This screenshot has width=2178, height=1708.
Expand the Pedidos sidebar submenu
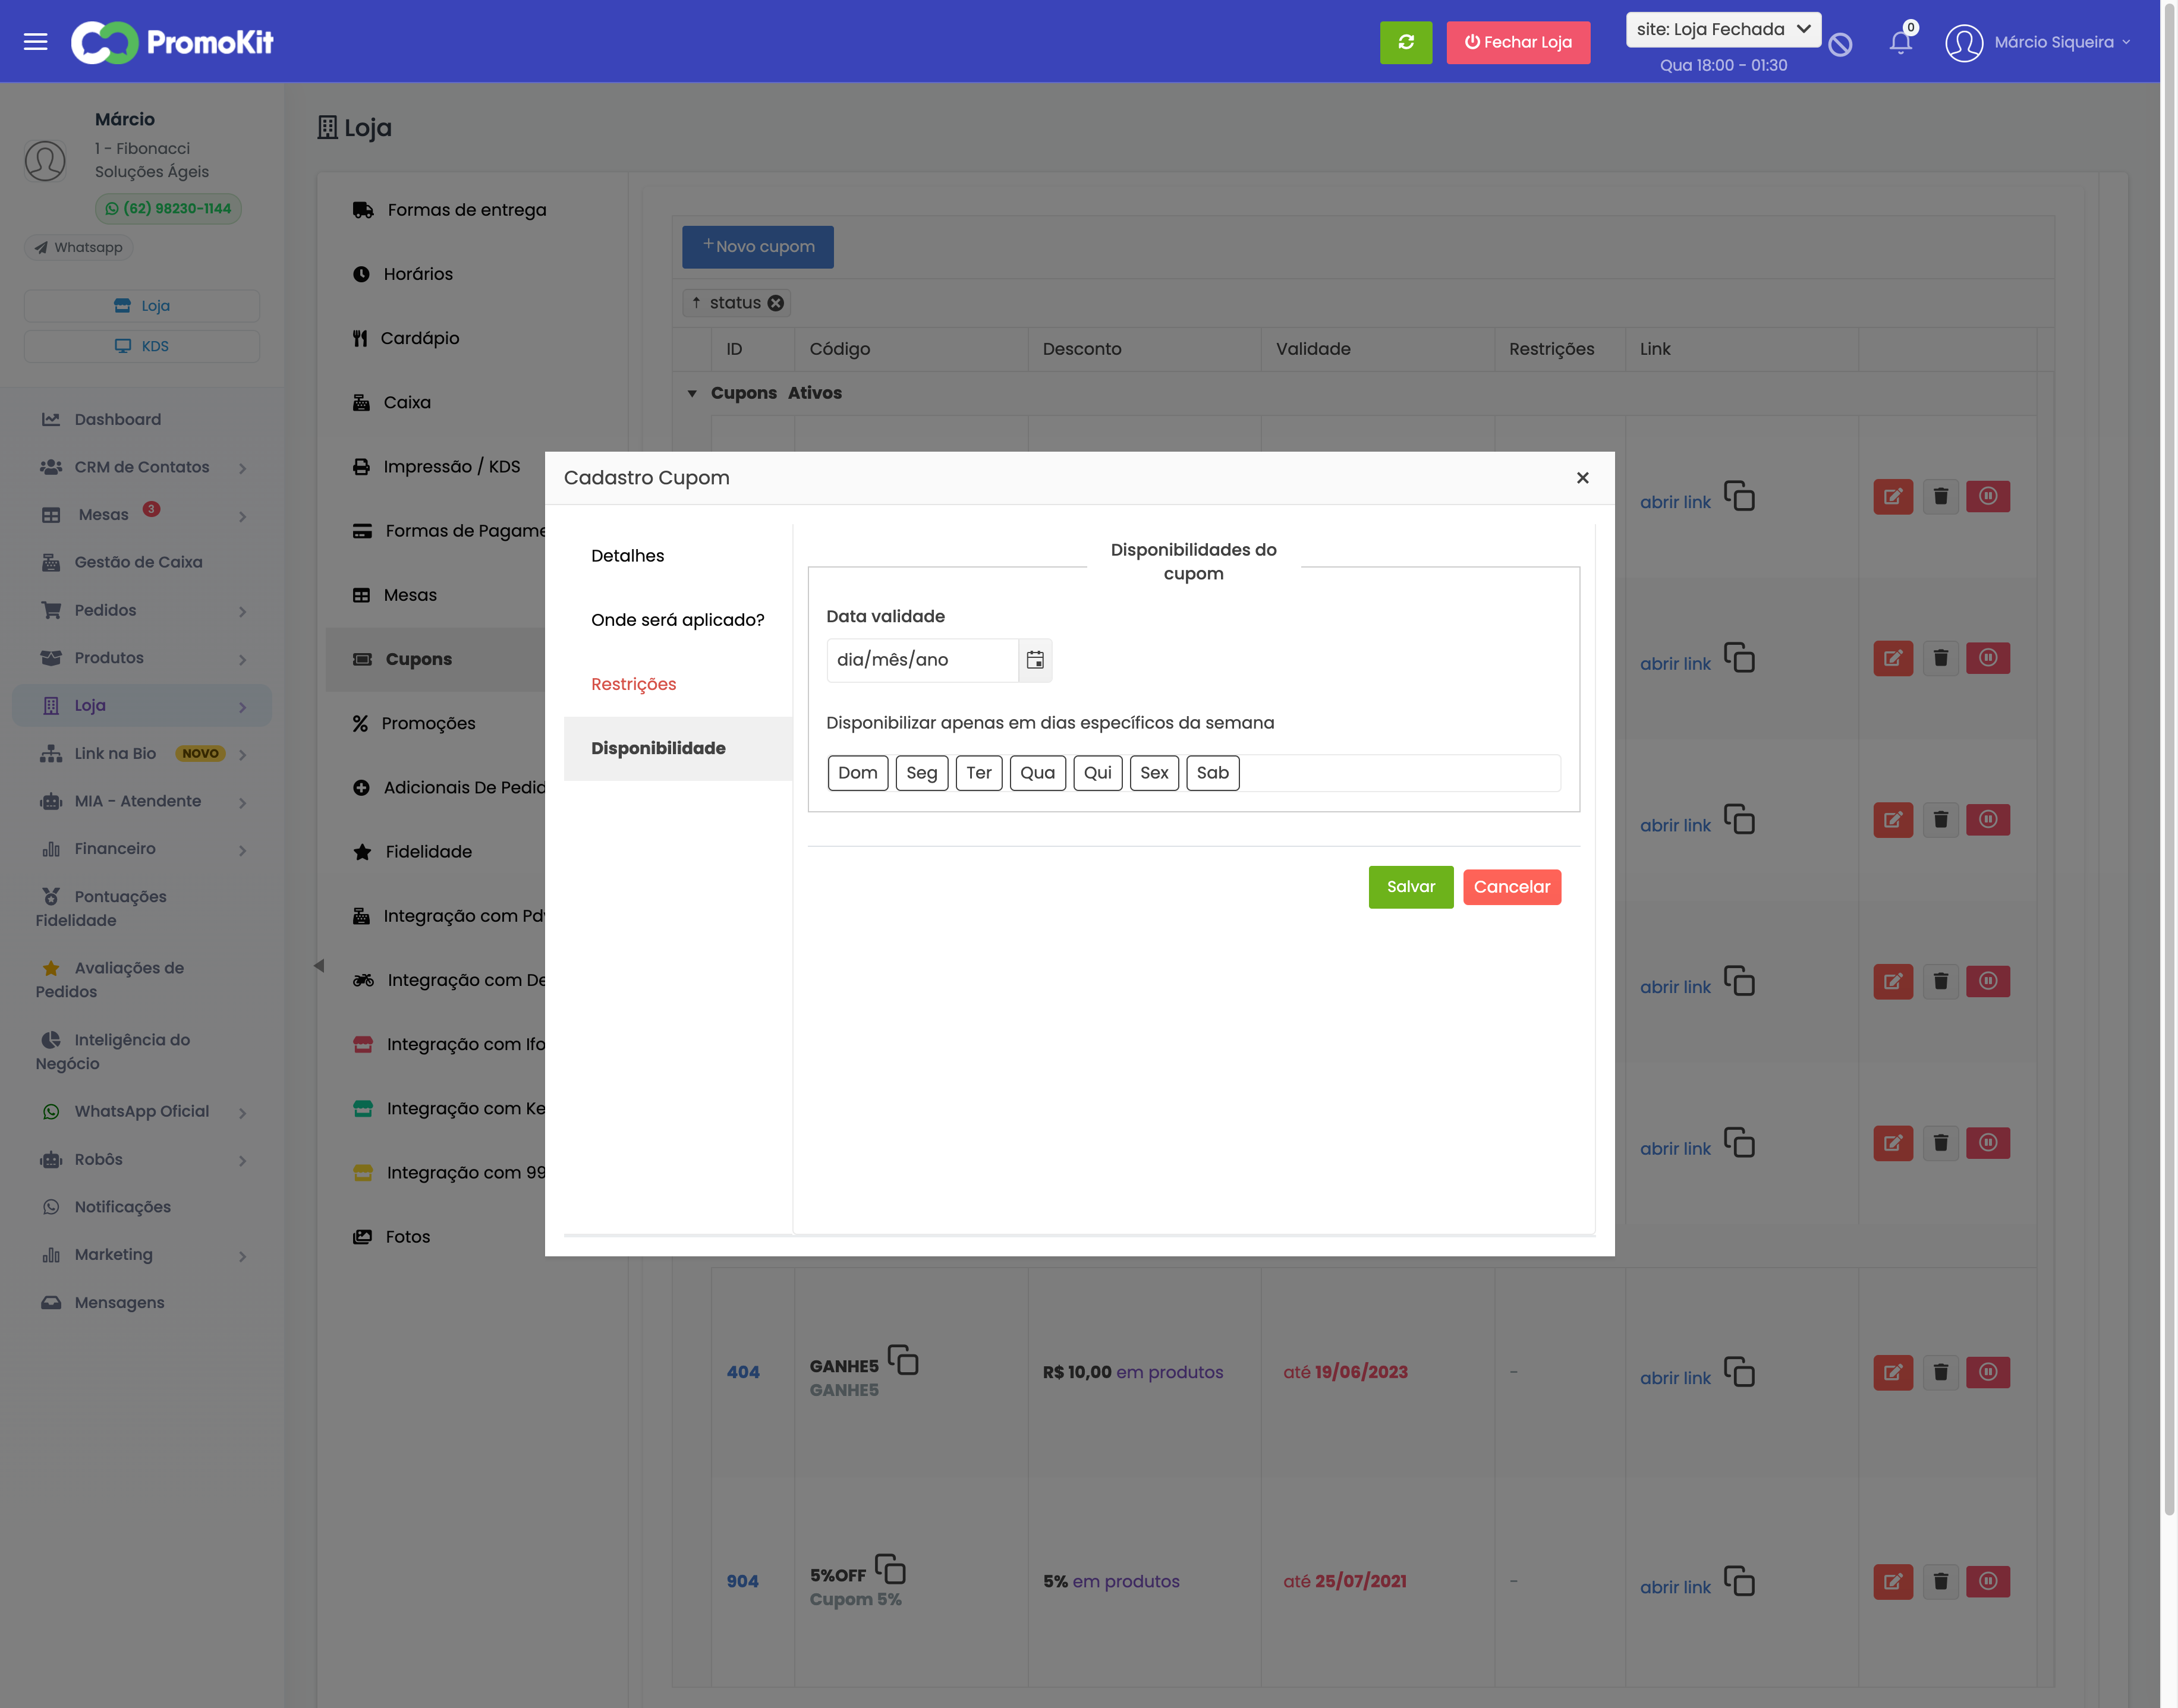[x=242, y=611]
